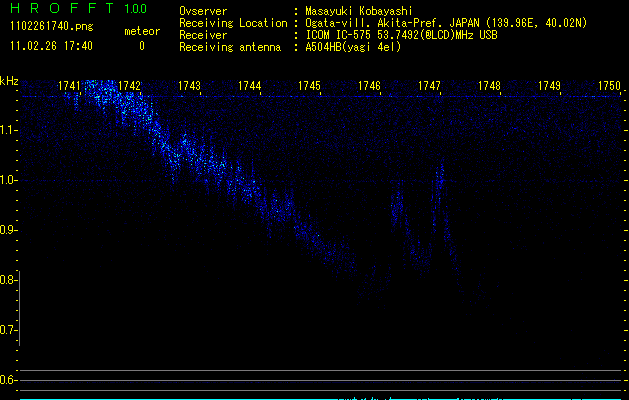Viewport: 629px width, 400px height.
Task: Click the Receiving Location label
Action: tap(233, 23)
